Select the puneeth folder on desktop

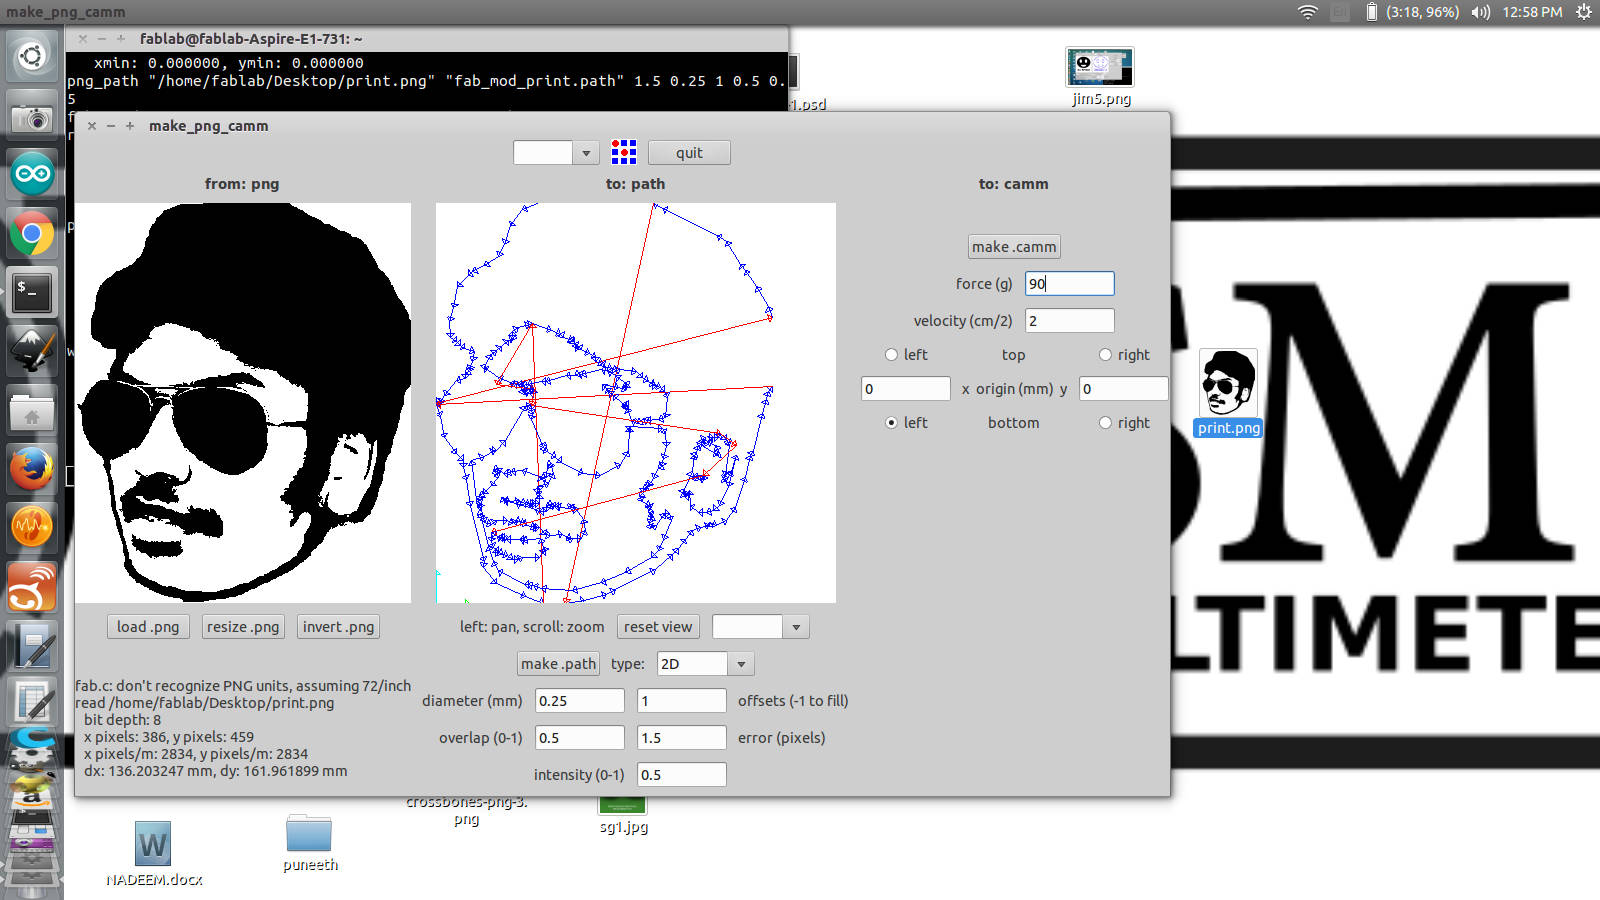[x=309, y=843]
